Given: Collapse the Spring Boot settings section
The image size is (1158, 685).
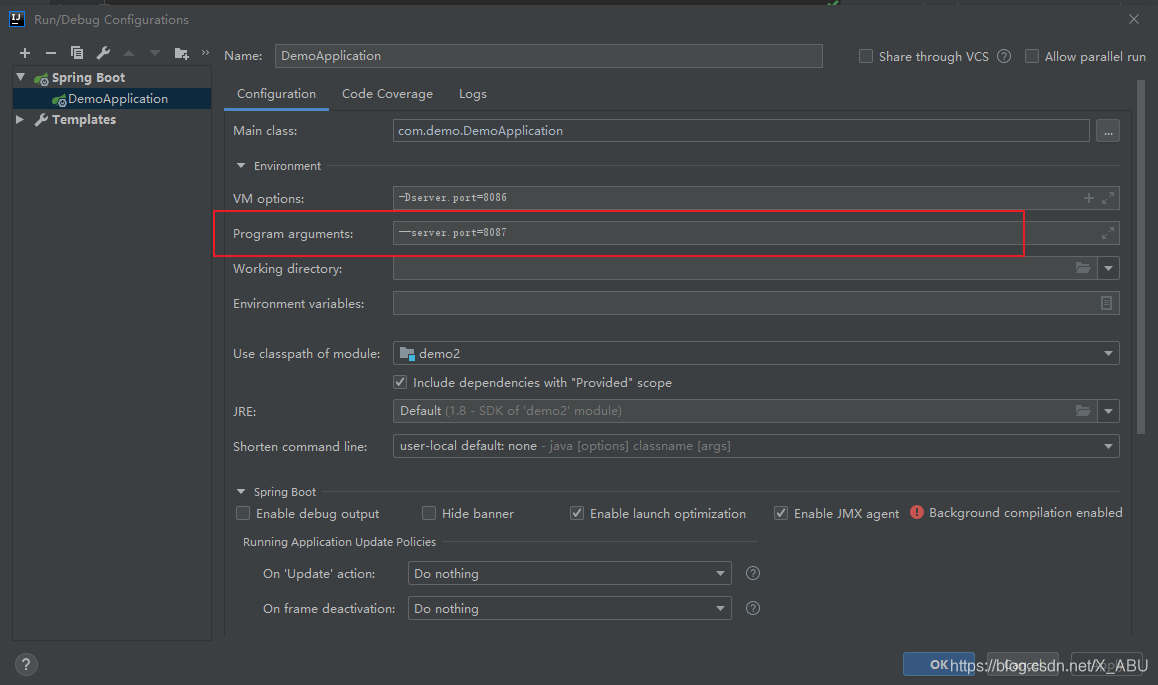Looking at the screenshot, I should [241, 491].
